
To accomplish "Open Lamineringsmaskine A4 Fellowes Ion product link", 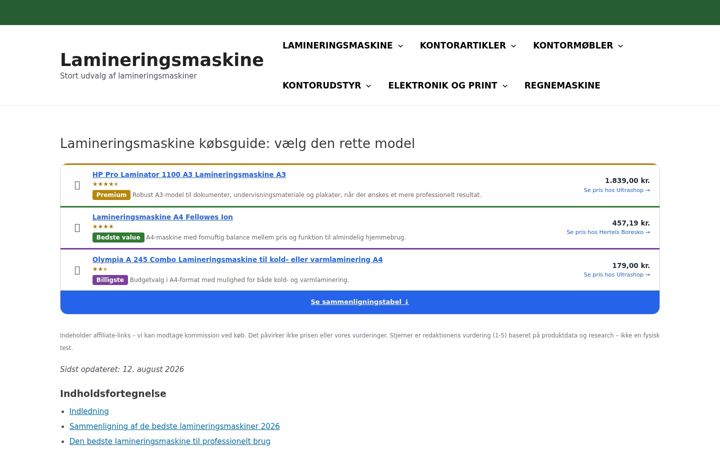I will pyautogui.click(x=163, y=217).
